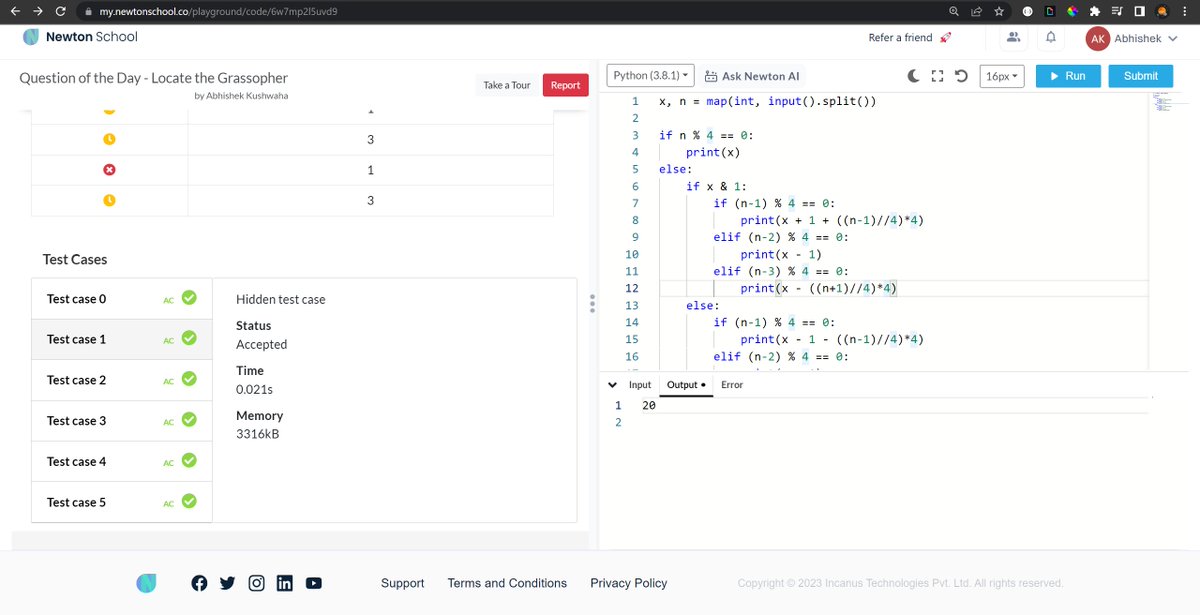This screenshot has height=615, width=1200.
Task: Click the 'Hidden test case' text
Action: point(280,299)
